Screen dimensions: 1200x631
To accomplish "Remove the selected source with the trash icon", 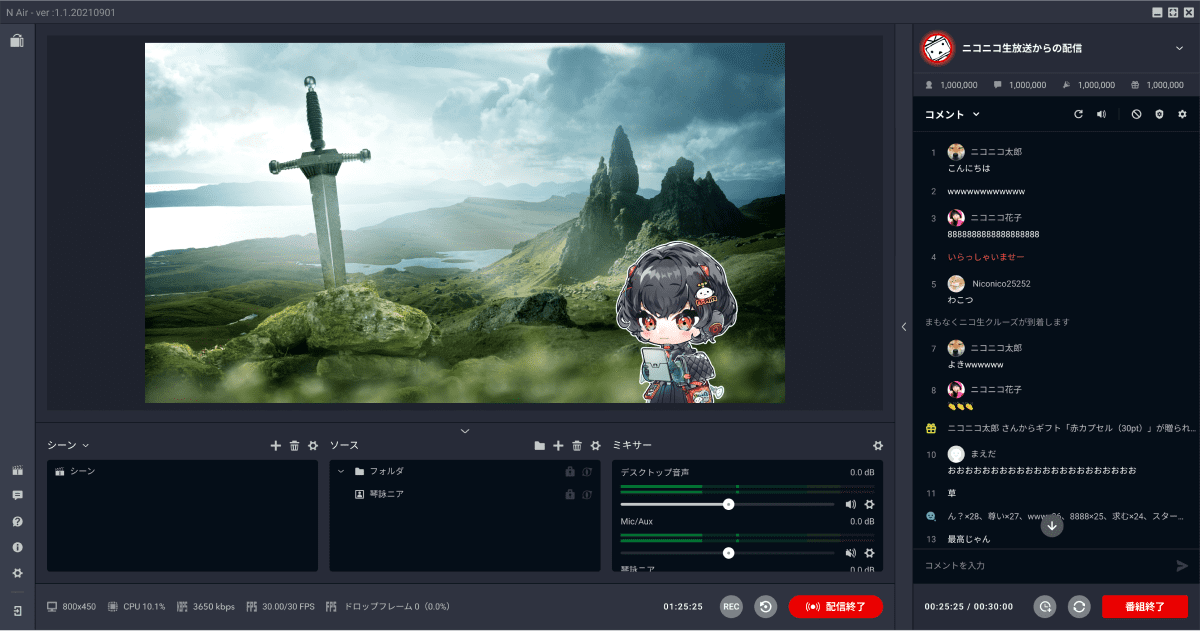I will pos(577,445).
